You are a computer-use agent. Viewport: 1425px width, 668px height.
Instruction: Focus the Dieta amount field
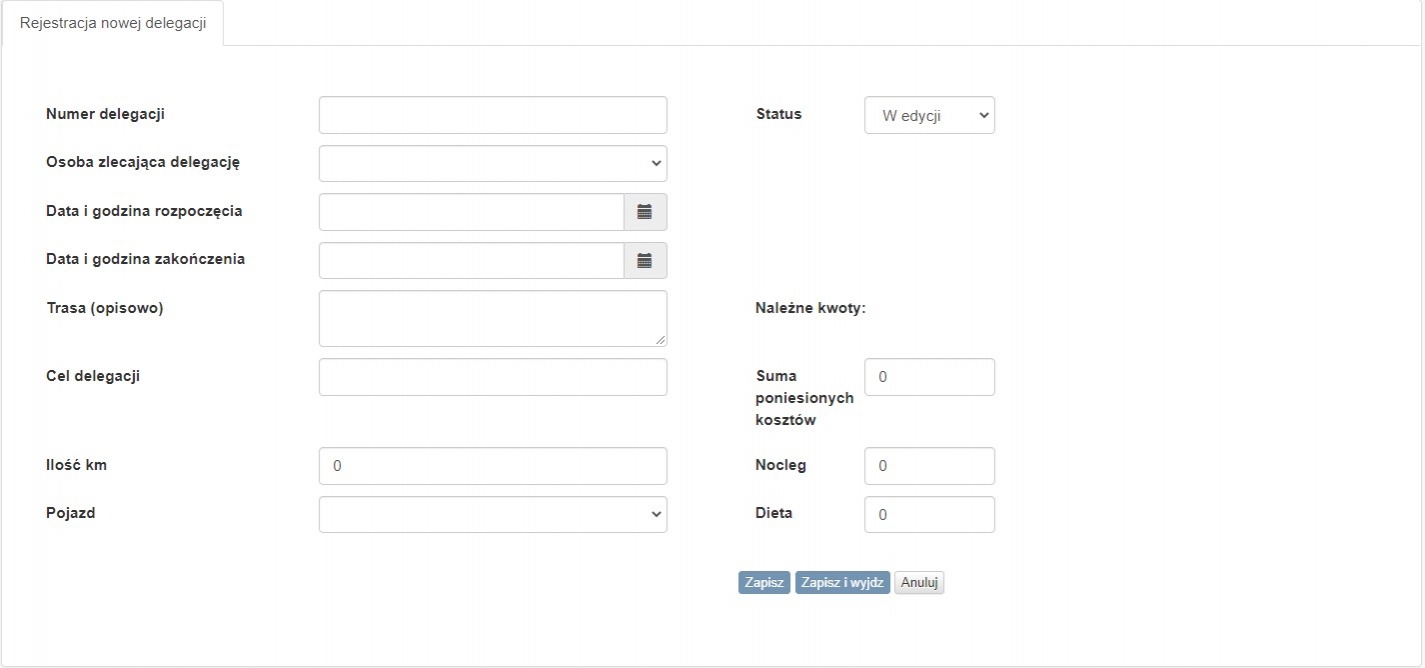[x=929, y=514]
